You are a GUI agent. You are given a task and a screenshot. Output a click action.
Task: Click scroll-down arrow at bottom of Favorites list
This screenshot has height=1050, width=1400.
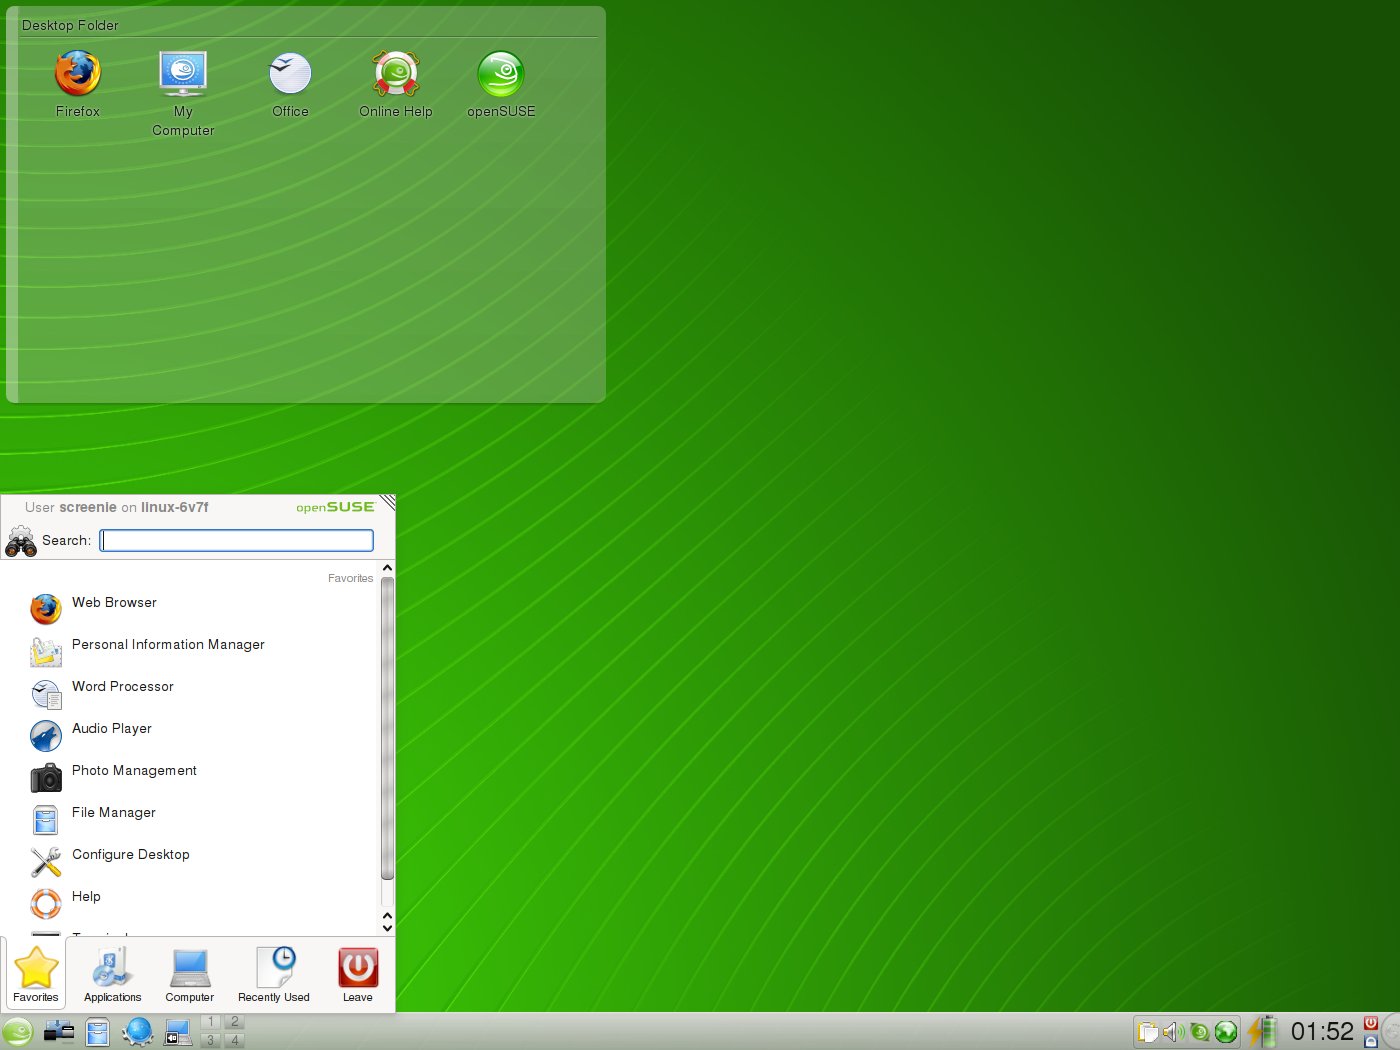pyautogui.click(x=387, y=928)
